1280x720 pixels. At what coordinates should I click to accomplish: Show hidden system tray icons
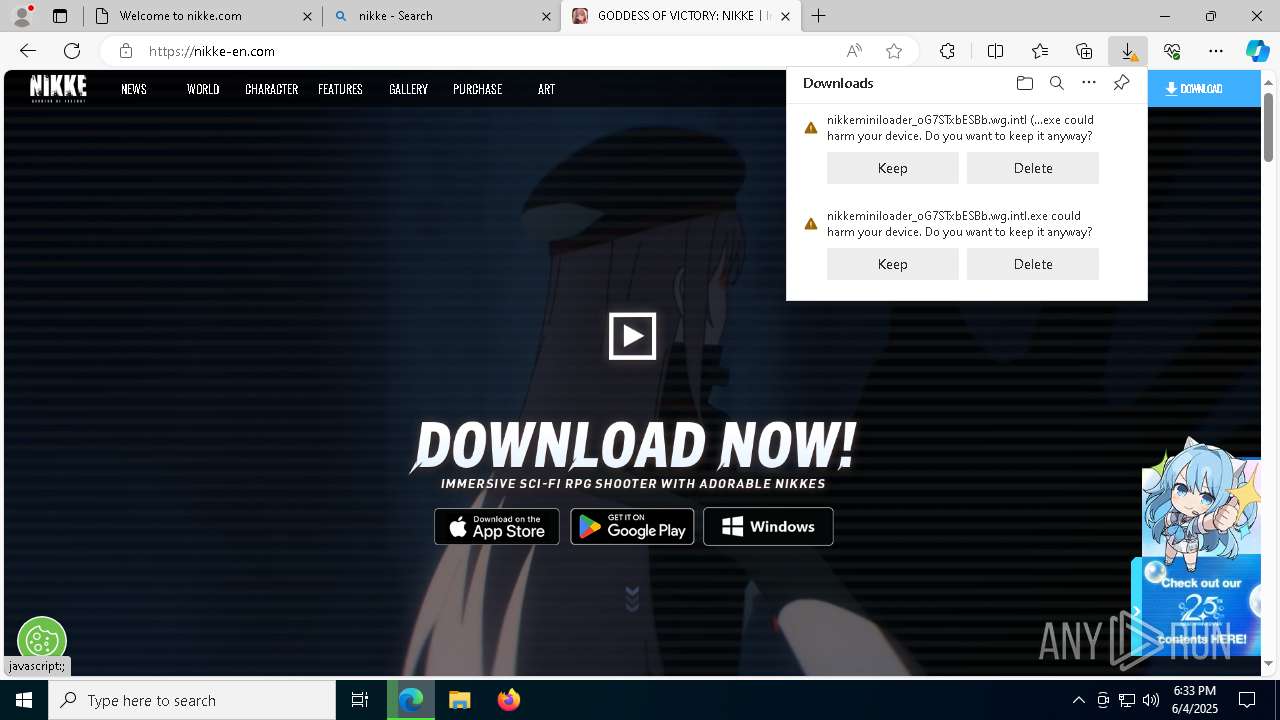click(1078, 700)
